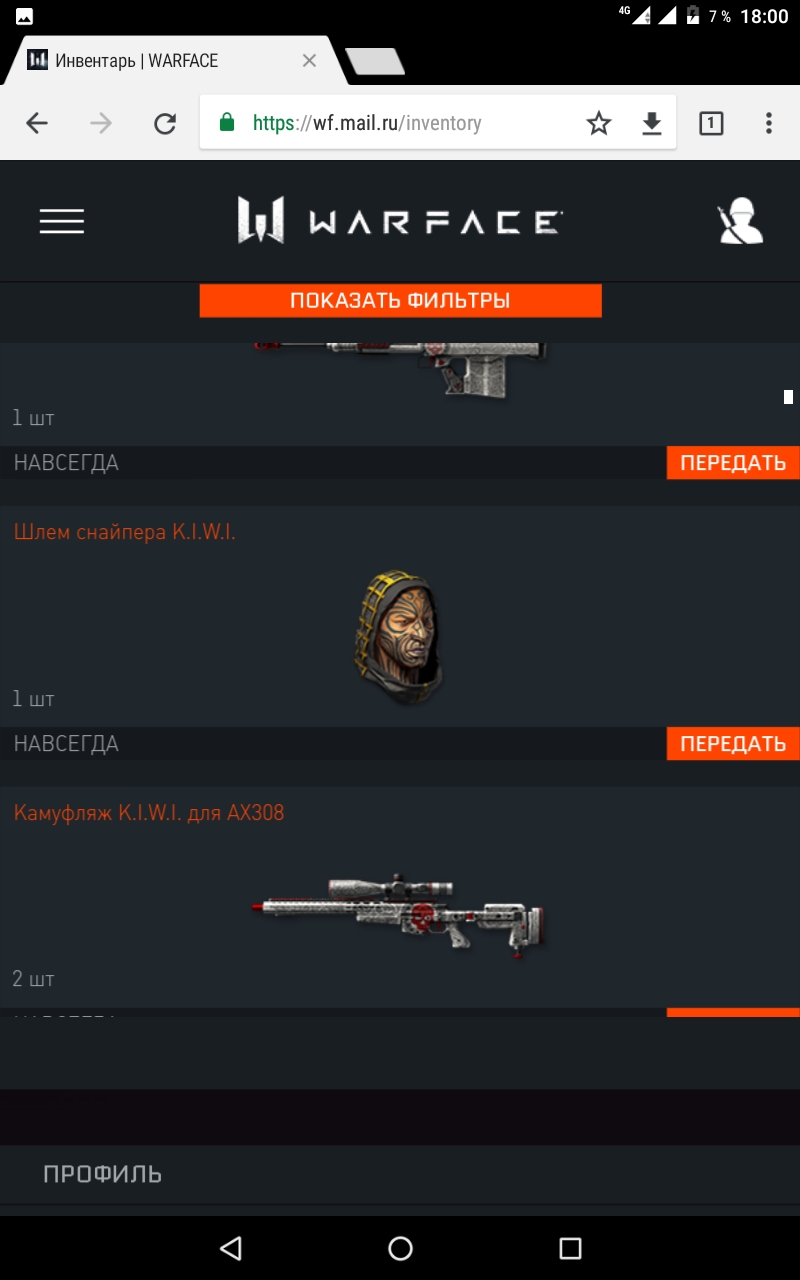Close the Инвентарь | WARFACE tab

[x=309, y=61]
